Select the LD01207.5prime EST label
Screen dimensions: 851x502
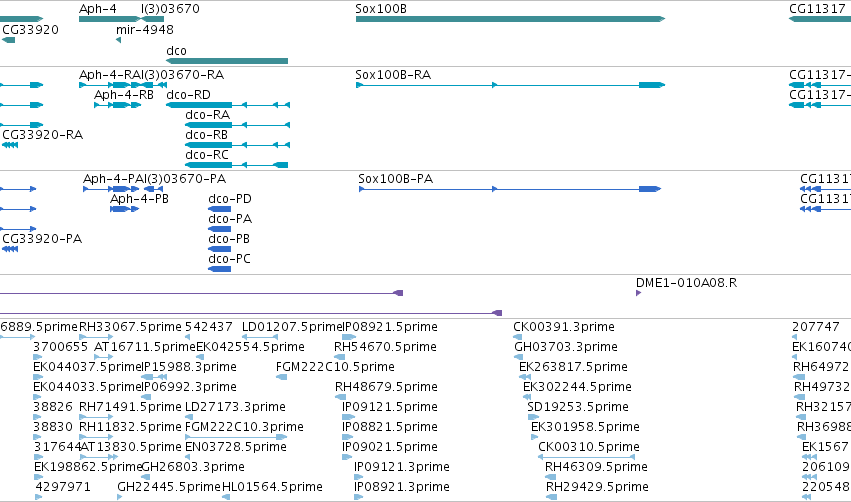(x=292, y=327)
